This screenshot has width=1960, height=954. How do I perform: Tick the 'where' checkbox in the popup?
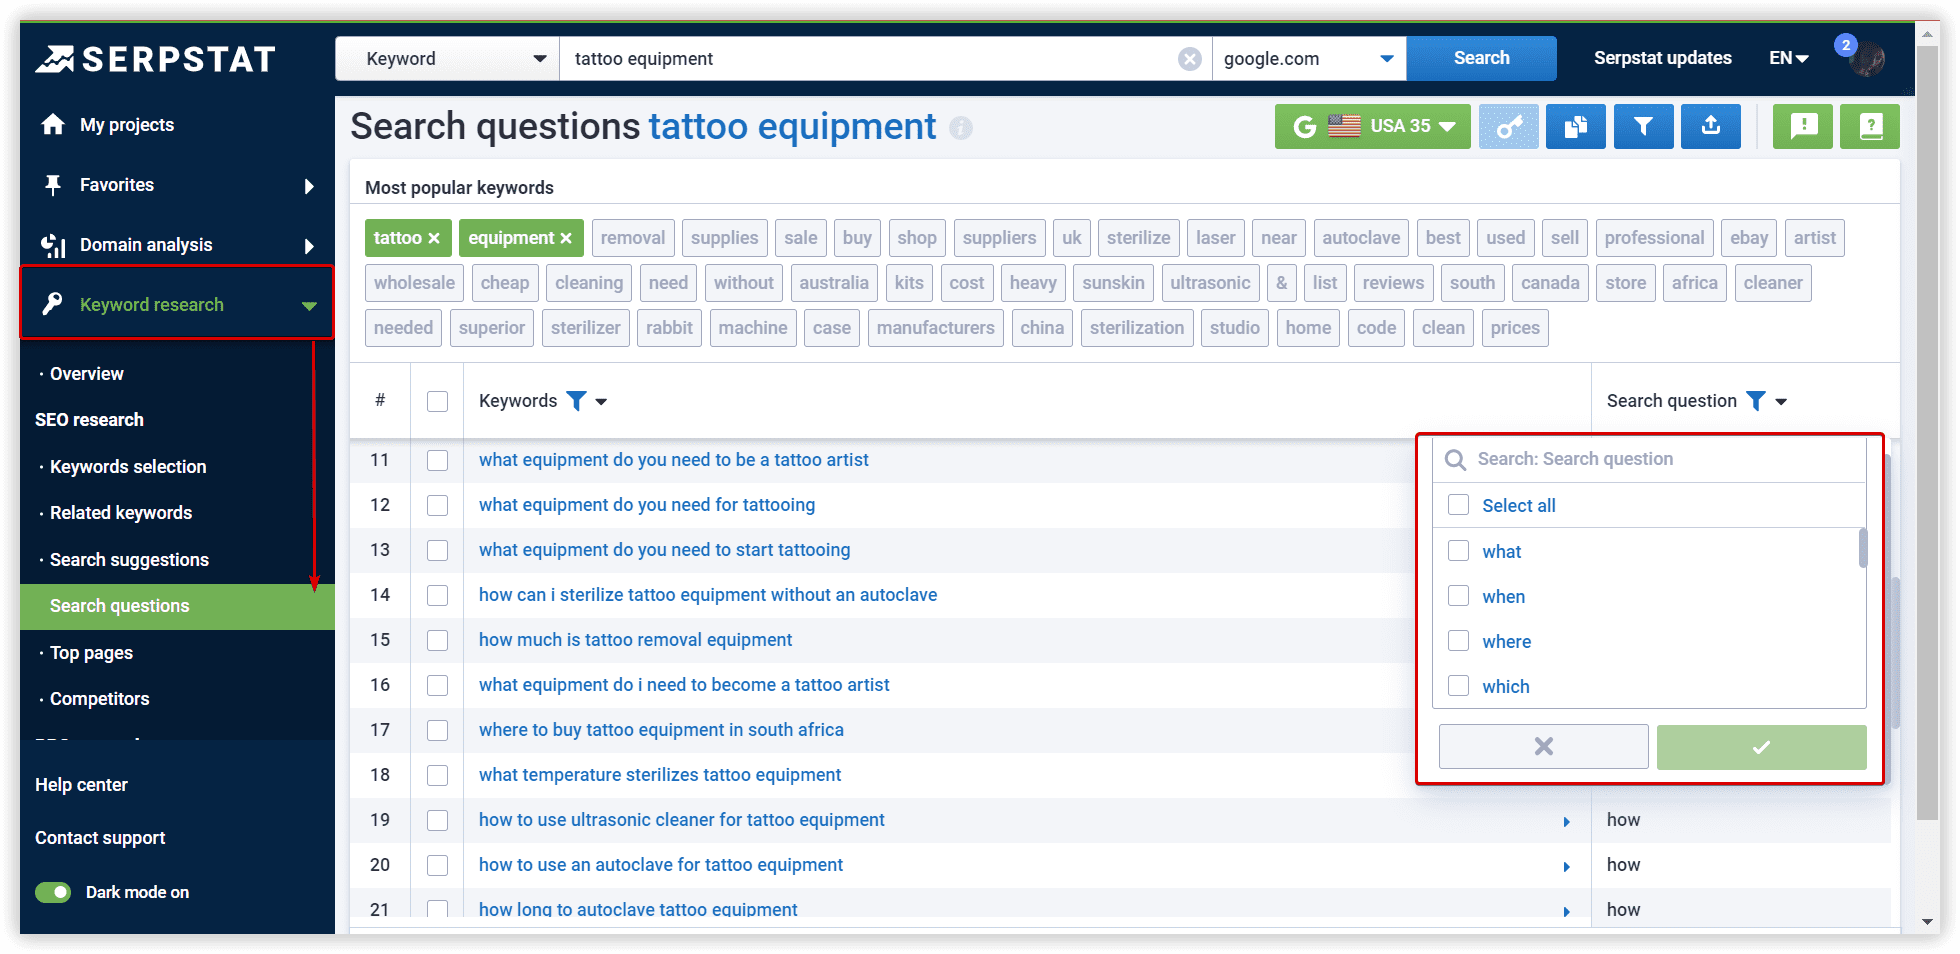point(1458,641)
